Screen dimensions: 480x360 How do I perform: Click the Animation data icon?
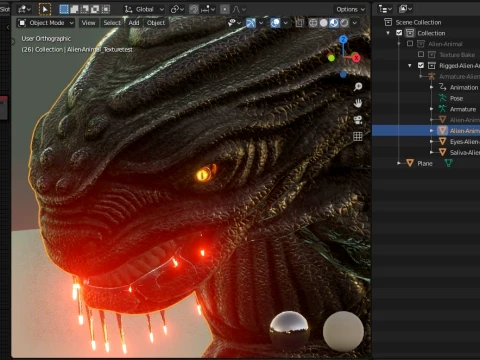442,87
